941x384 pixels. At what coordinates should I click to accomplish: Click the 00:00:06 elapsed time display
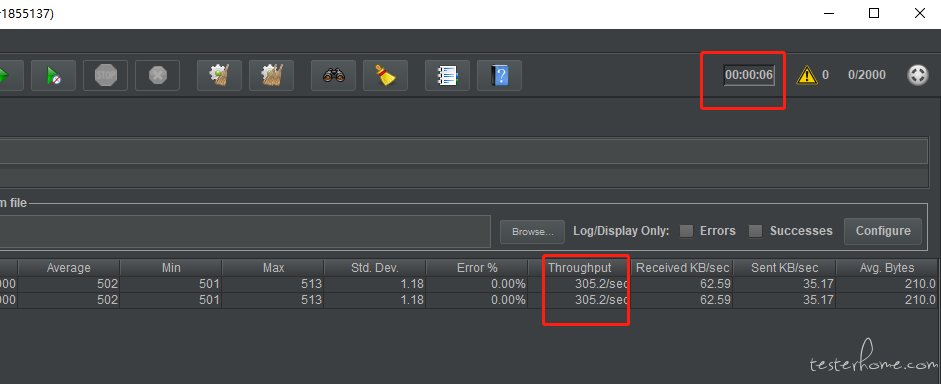point(748,75)
